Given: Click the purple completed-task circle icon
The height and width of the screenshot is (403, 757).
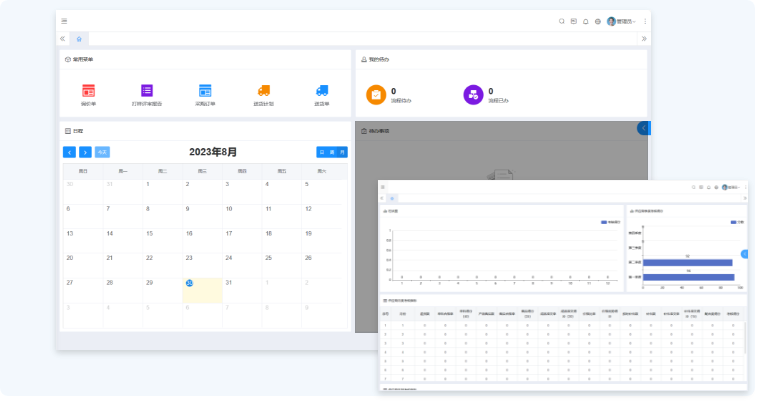Looking at the screenshot, I should click(473, 94).
